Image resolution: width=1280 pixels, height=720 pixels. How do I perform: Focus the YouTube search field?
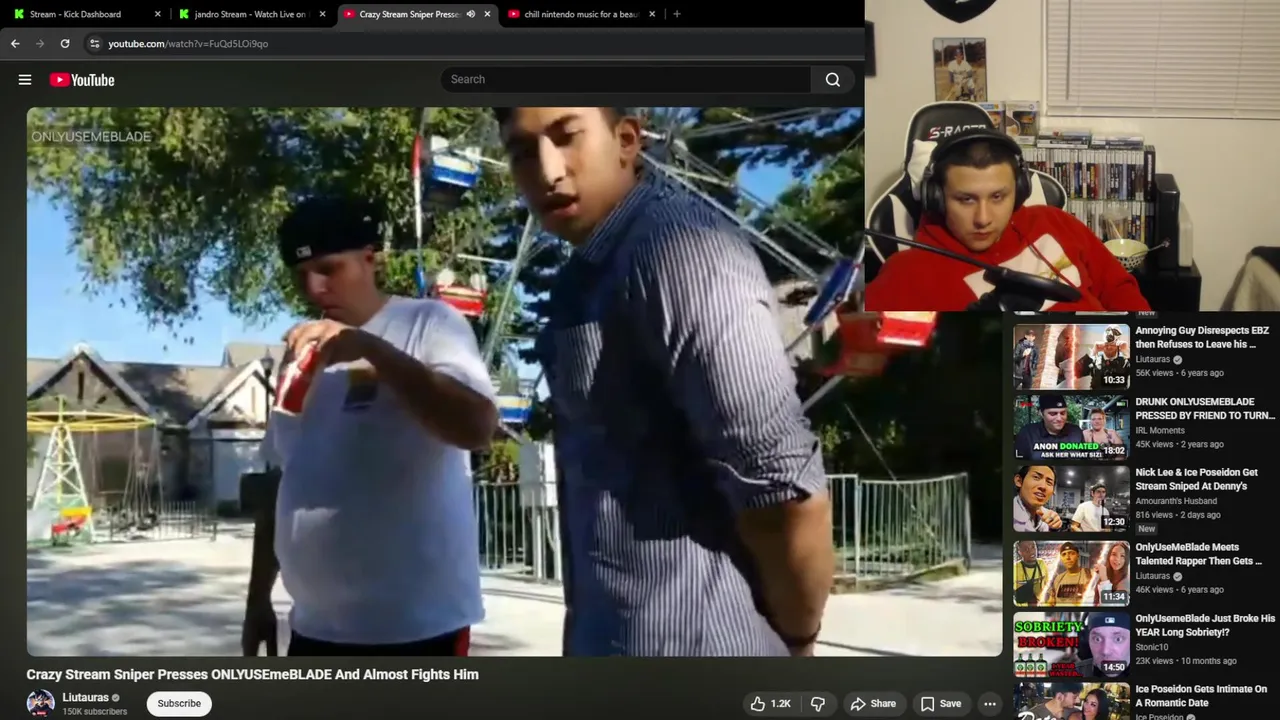(x=626, y=80)
